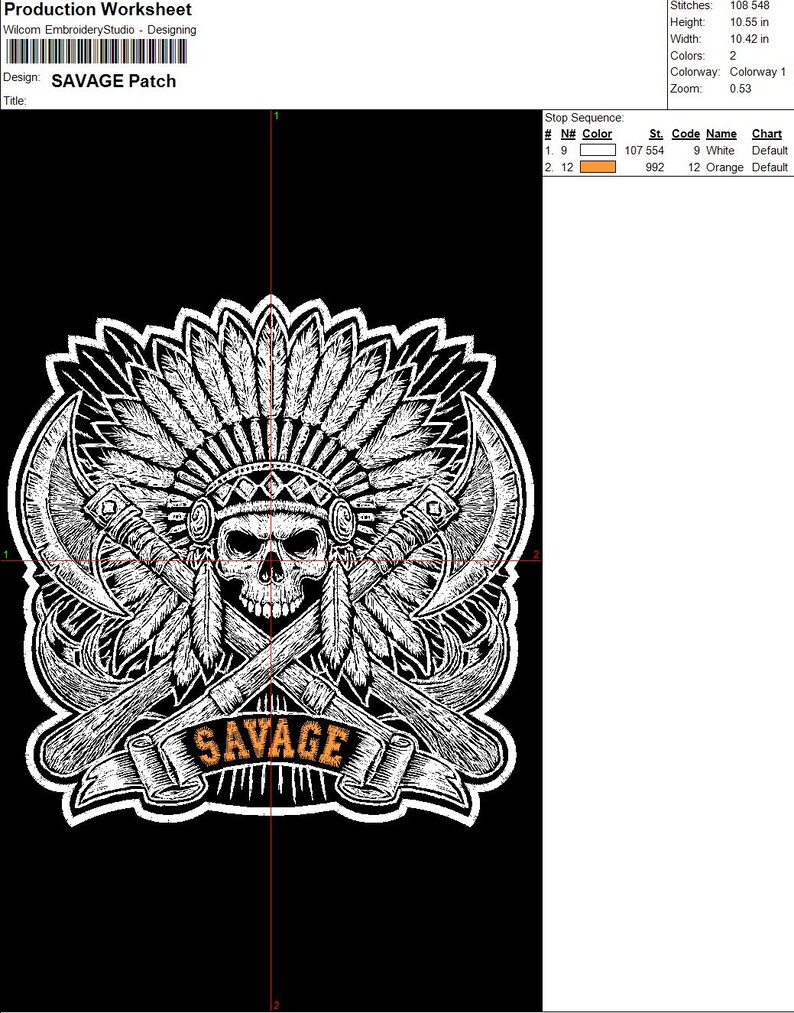Click the Color column header

596,134
